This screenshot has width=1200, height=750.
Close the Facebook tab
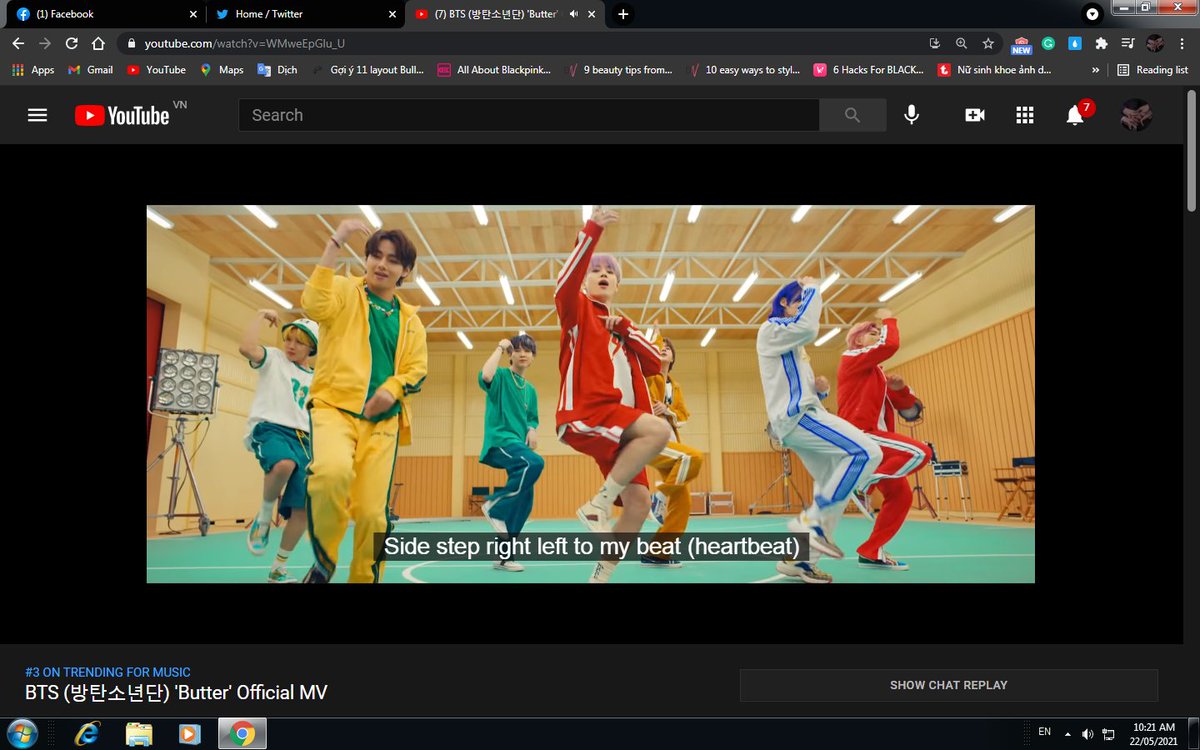(193, 14)
